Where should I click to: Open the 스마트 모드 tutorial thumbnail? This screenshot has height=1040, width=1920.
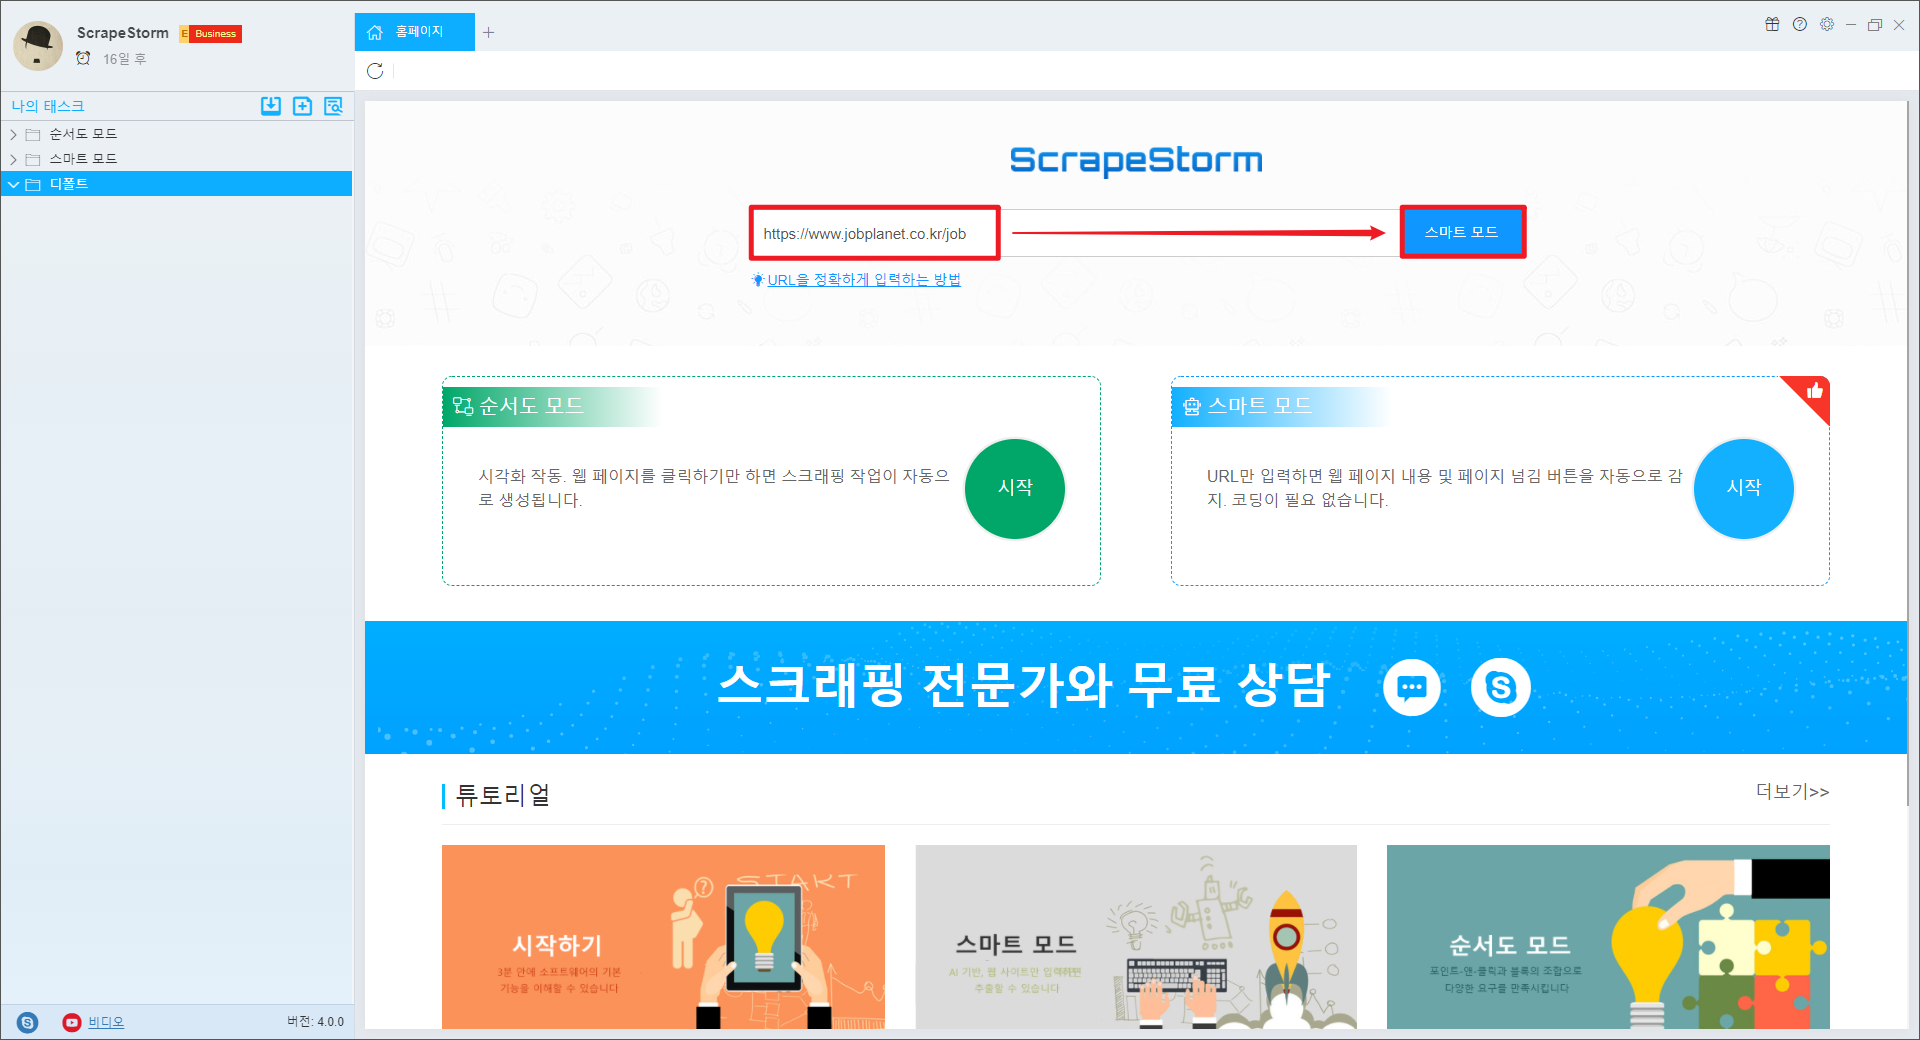(1136, 936)
